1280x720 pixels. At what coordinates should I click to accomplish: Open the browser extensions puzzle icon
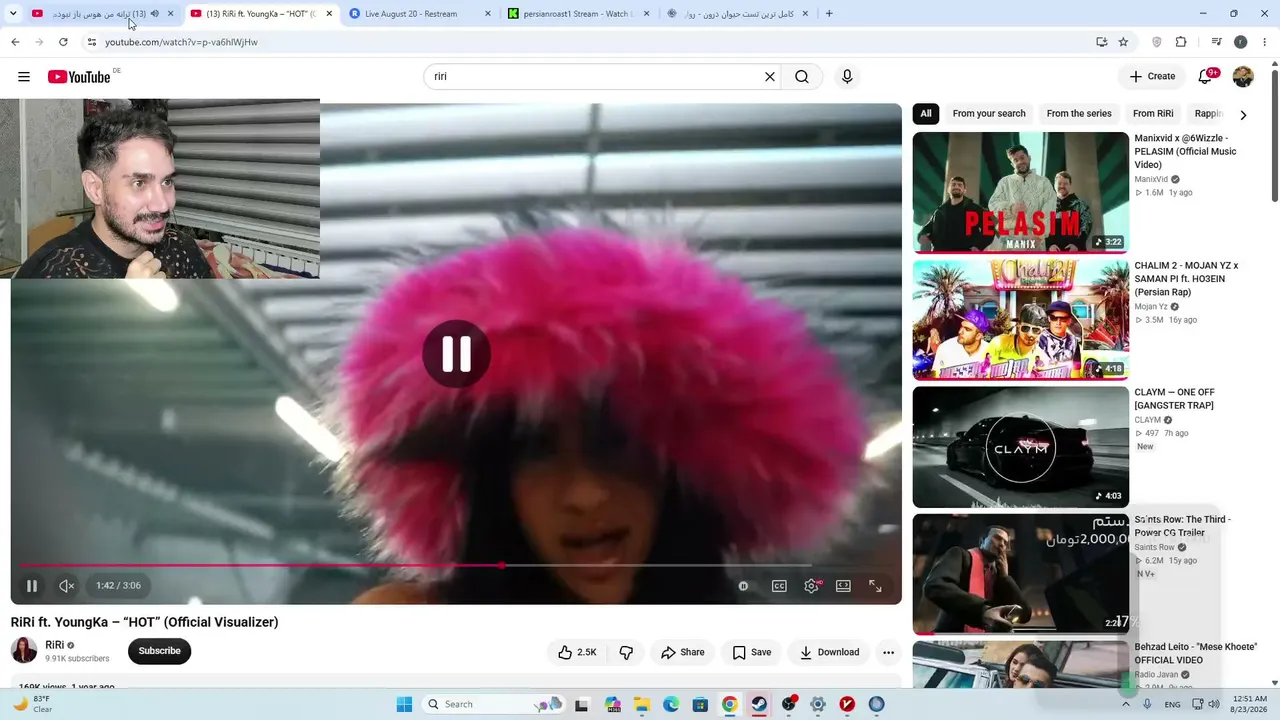1181,42
